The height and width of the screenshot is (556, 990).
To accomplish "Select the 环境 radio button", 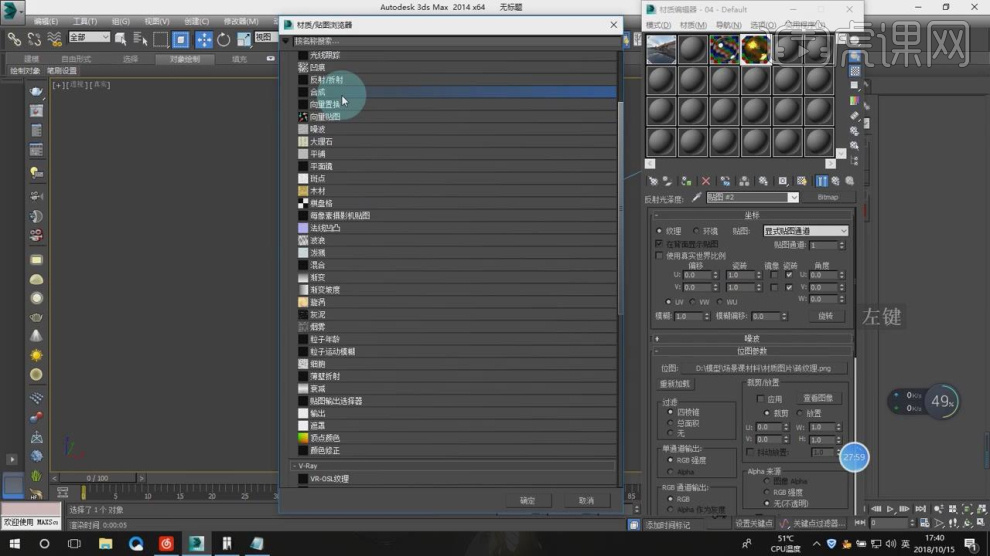I will (696, 231).
